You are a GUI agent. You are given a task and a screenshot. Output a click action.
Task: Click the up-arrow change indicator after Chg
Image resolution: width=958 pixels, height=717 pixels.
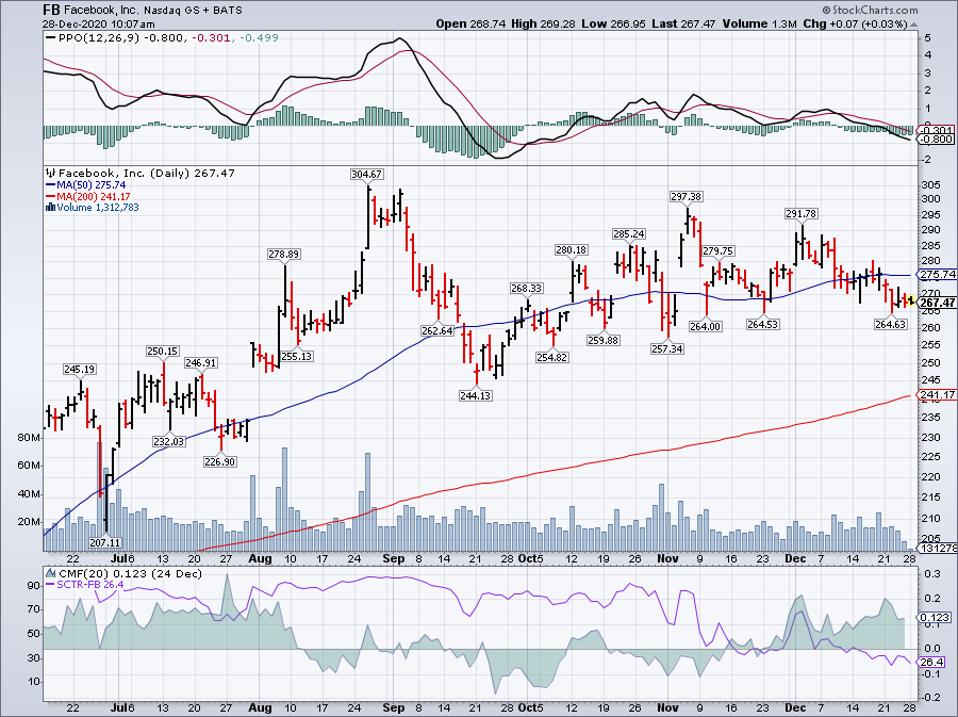tap(913, 24)
